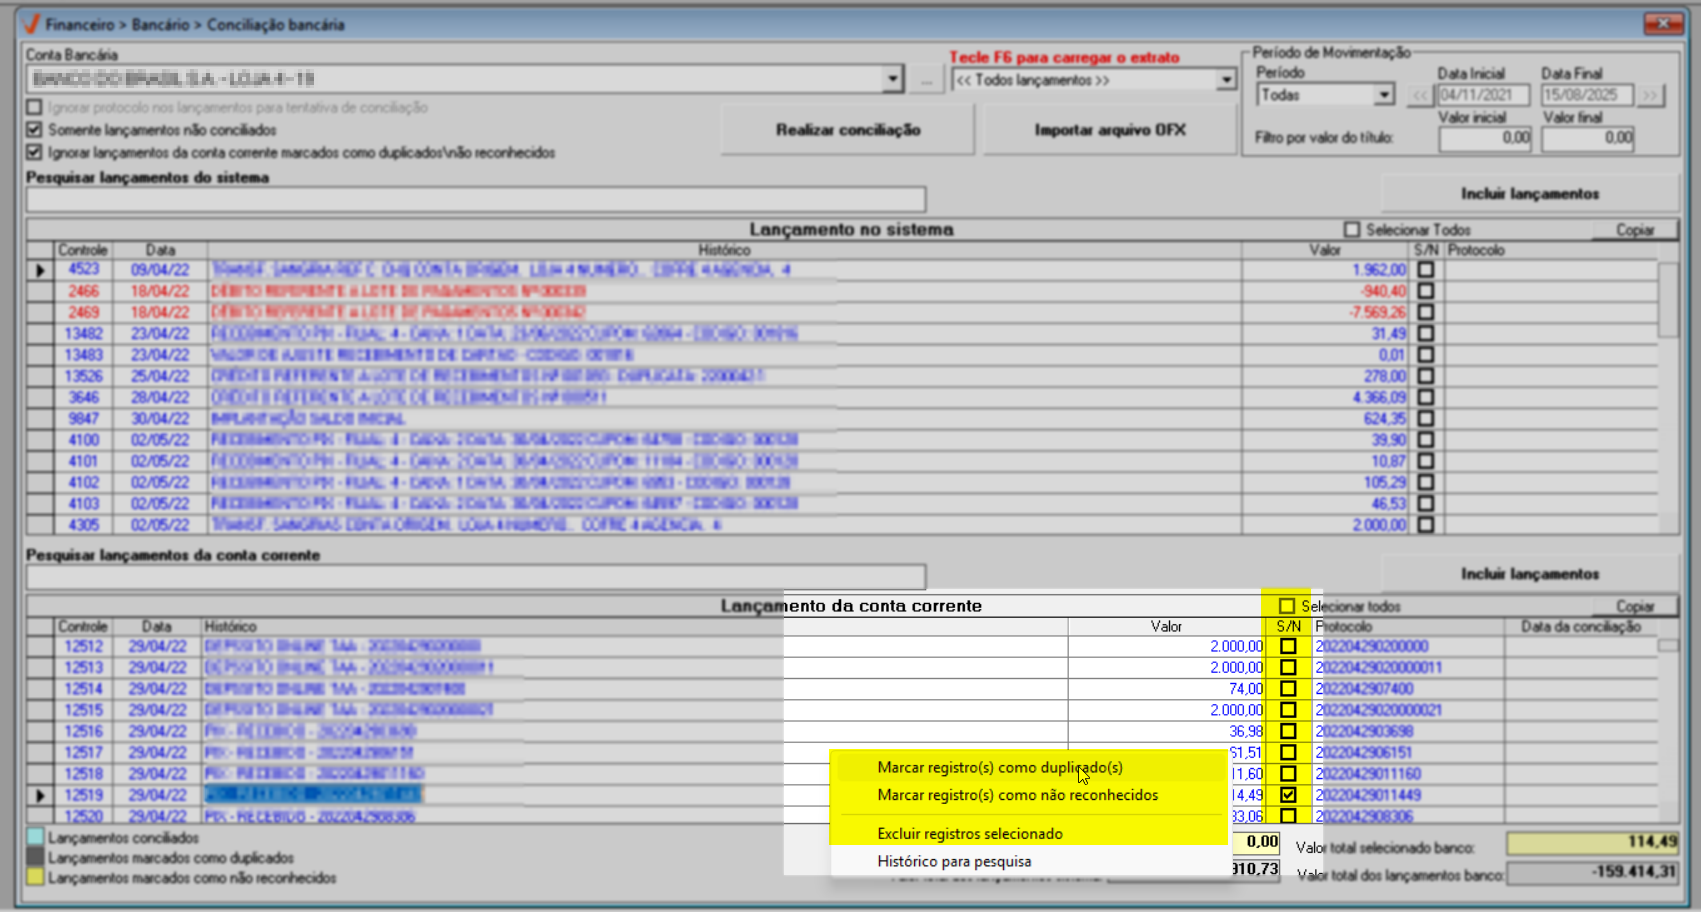The height and width of the screenshot is (912, 1701).
Task: Open the Período dropdown
Action: pyautogui.click(x=1383, y=95)
